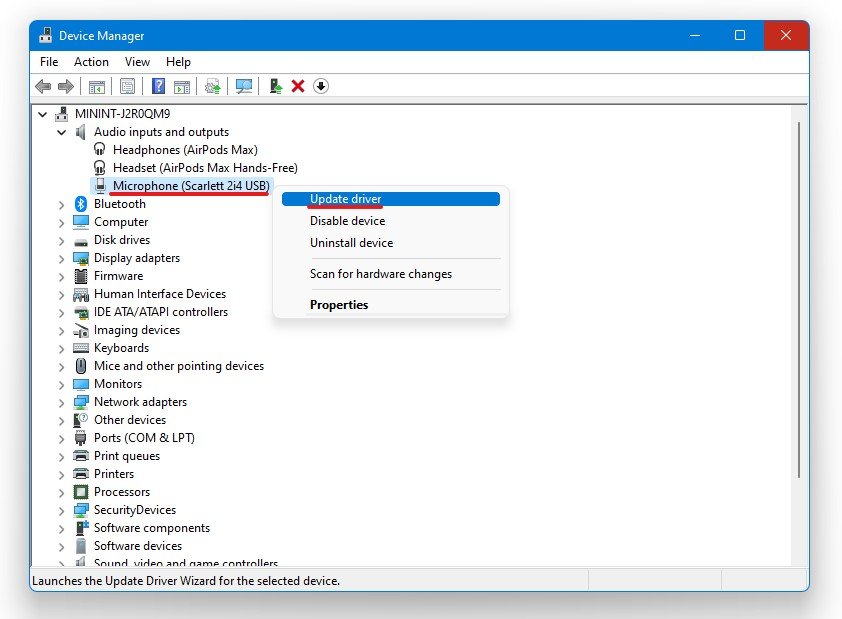Open Properties from the context menu
This screenshot has width=842, height=619.
pos(339,305)
